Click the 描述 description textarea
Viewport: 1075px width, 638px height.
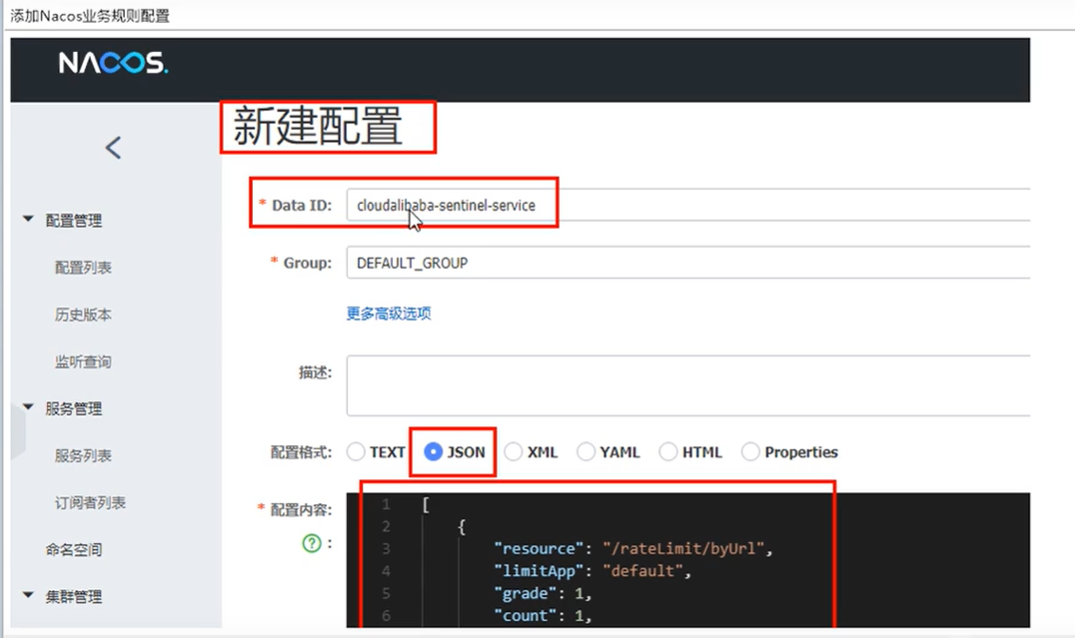tap(688, 385)
